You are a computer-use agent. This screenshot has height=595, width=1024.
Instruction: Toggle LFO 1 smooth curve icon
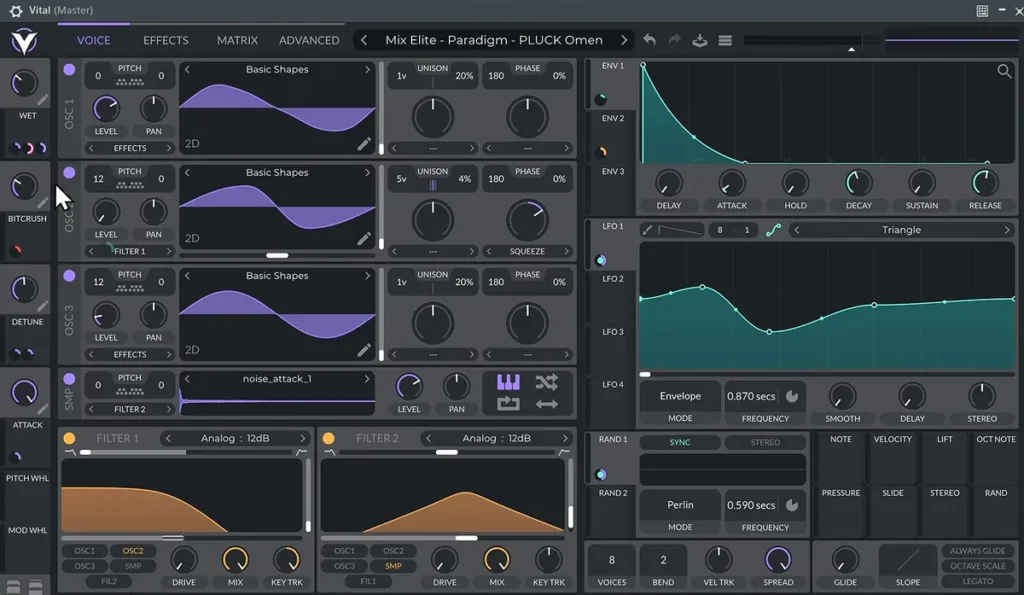773,230
